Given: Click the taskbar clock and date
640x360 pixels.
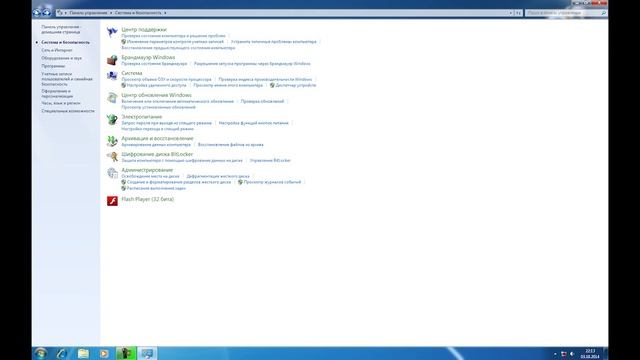Looking at the screenshot, I should tap(590, 354).
